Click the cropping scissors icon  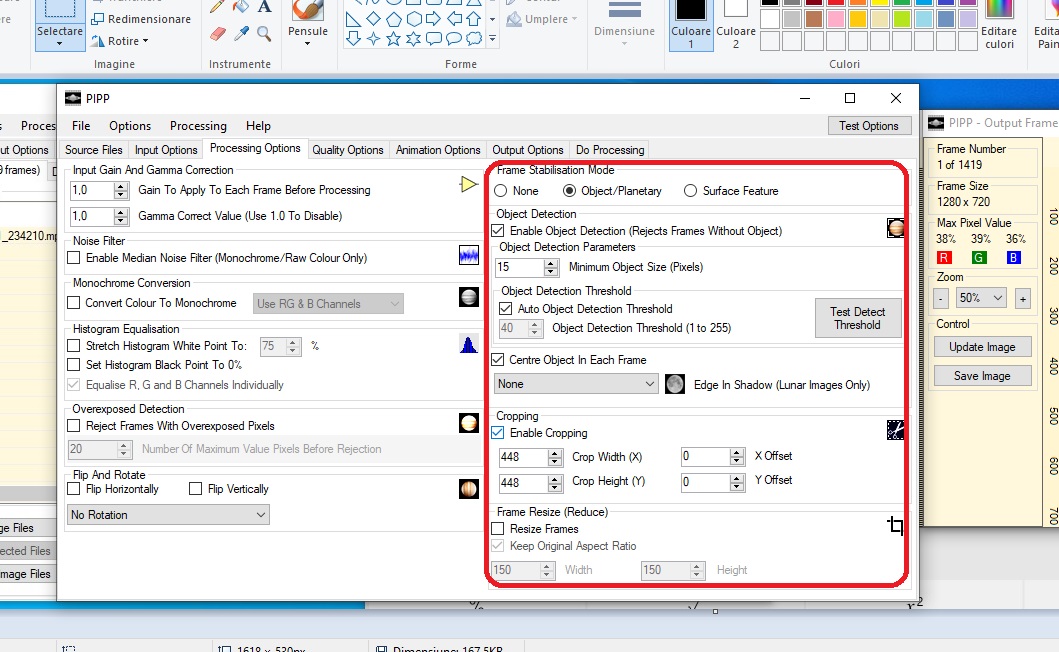[x=895, y=430]
